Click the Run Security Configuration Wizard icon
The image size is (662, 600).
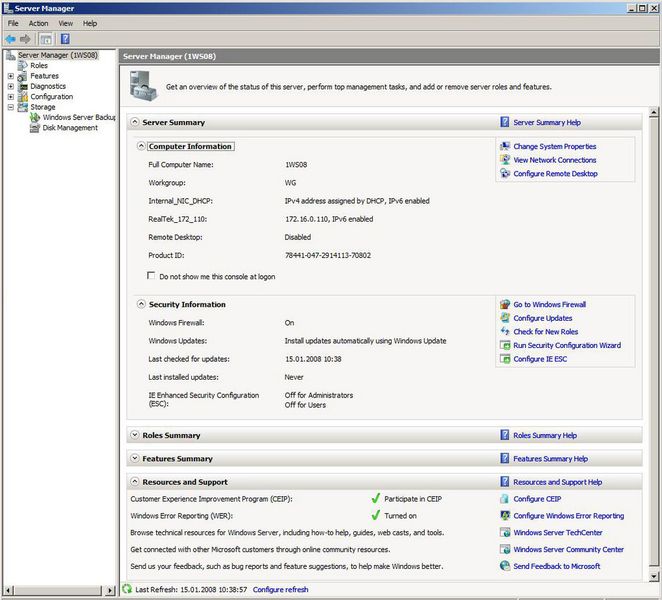[x=505, y=345]
